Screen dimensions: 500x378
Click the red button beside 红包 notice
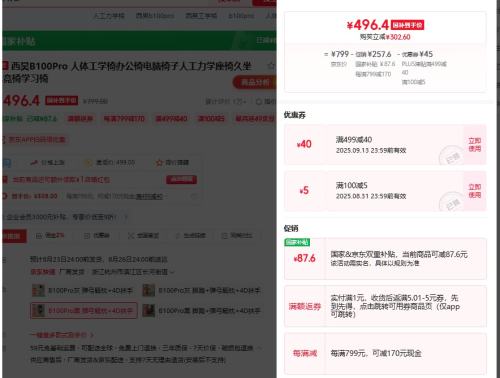[181, 180]
